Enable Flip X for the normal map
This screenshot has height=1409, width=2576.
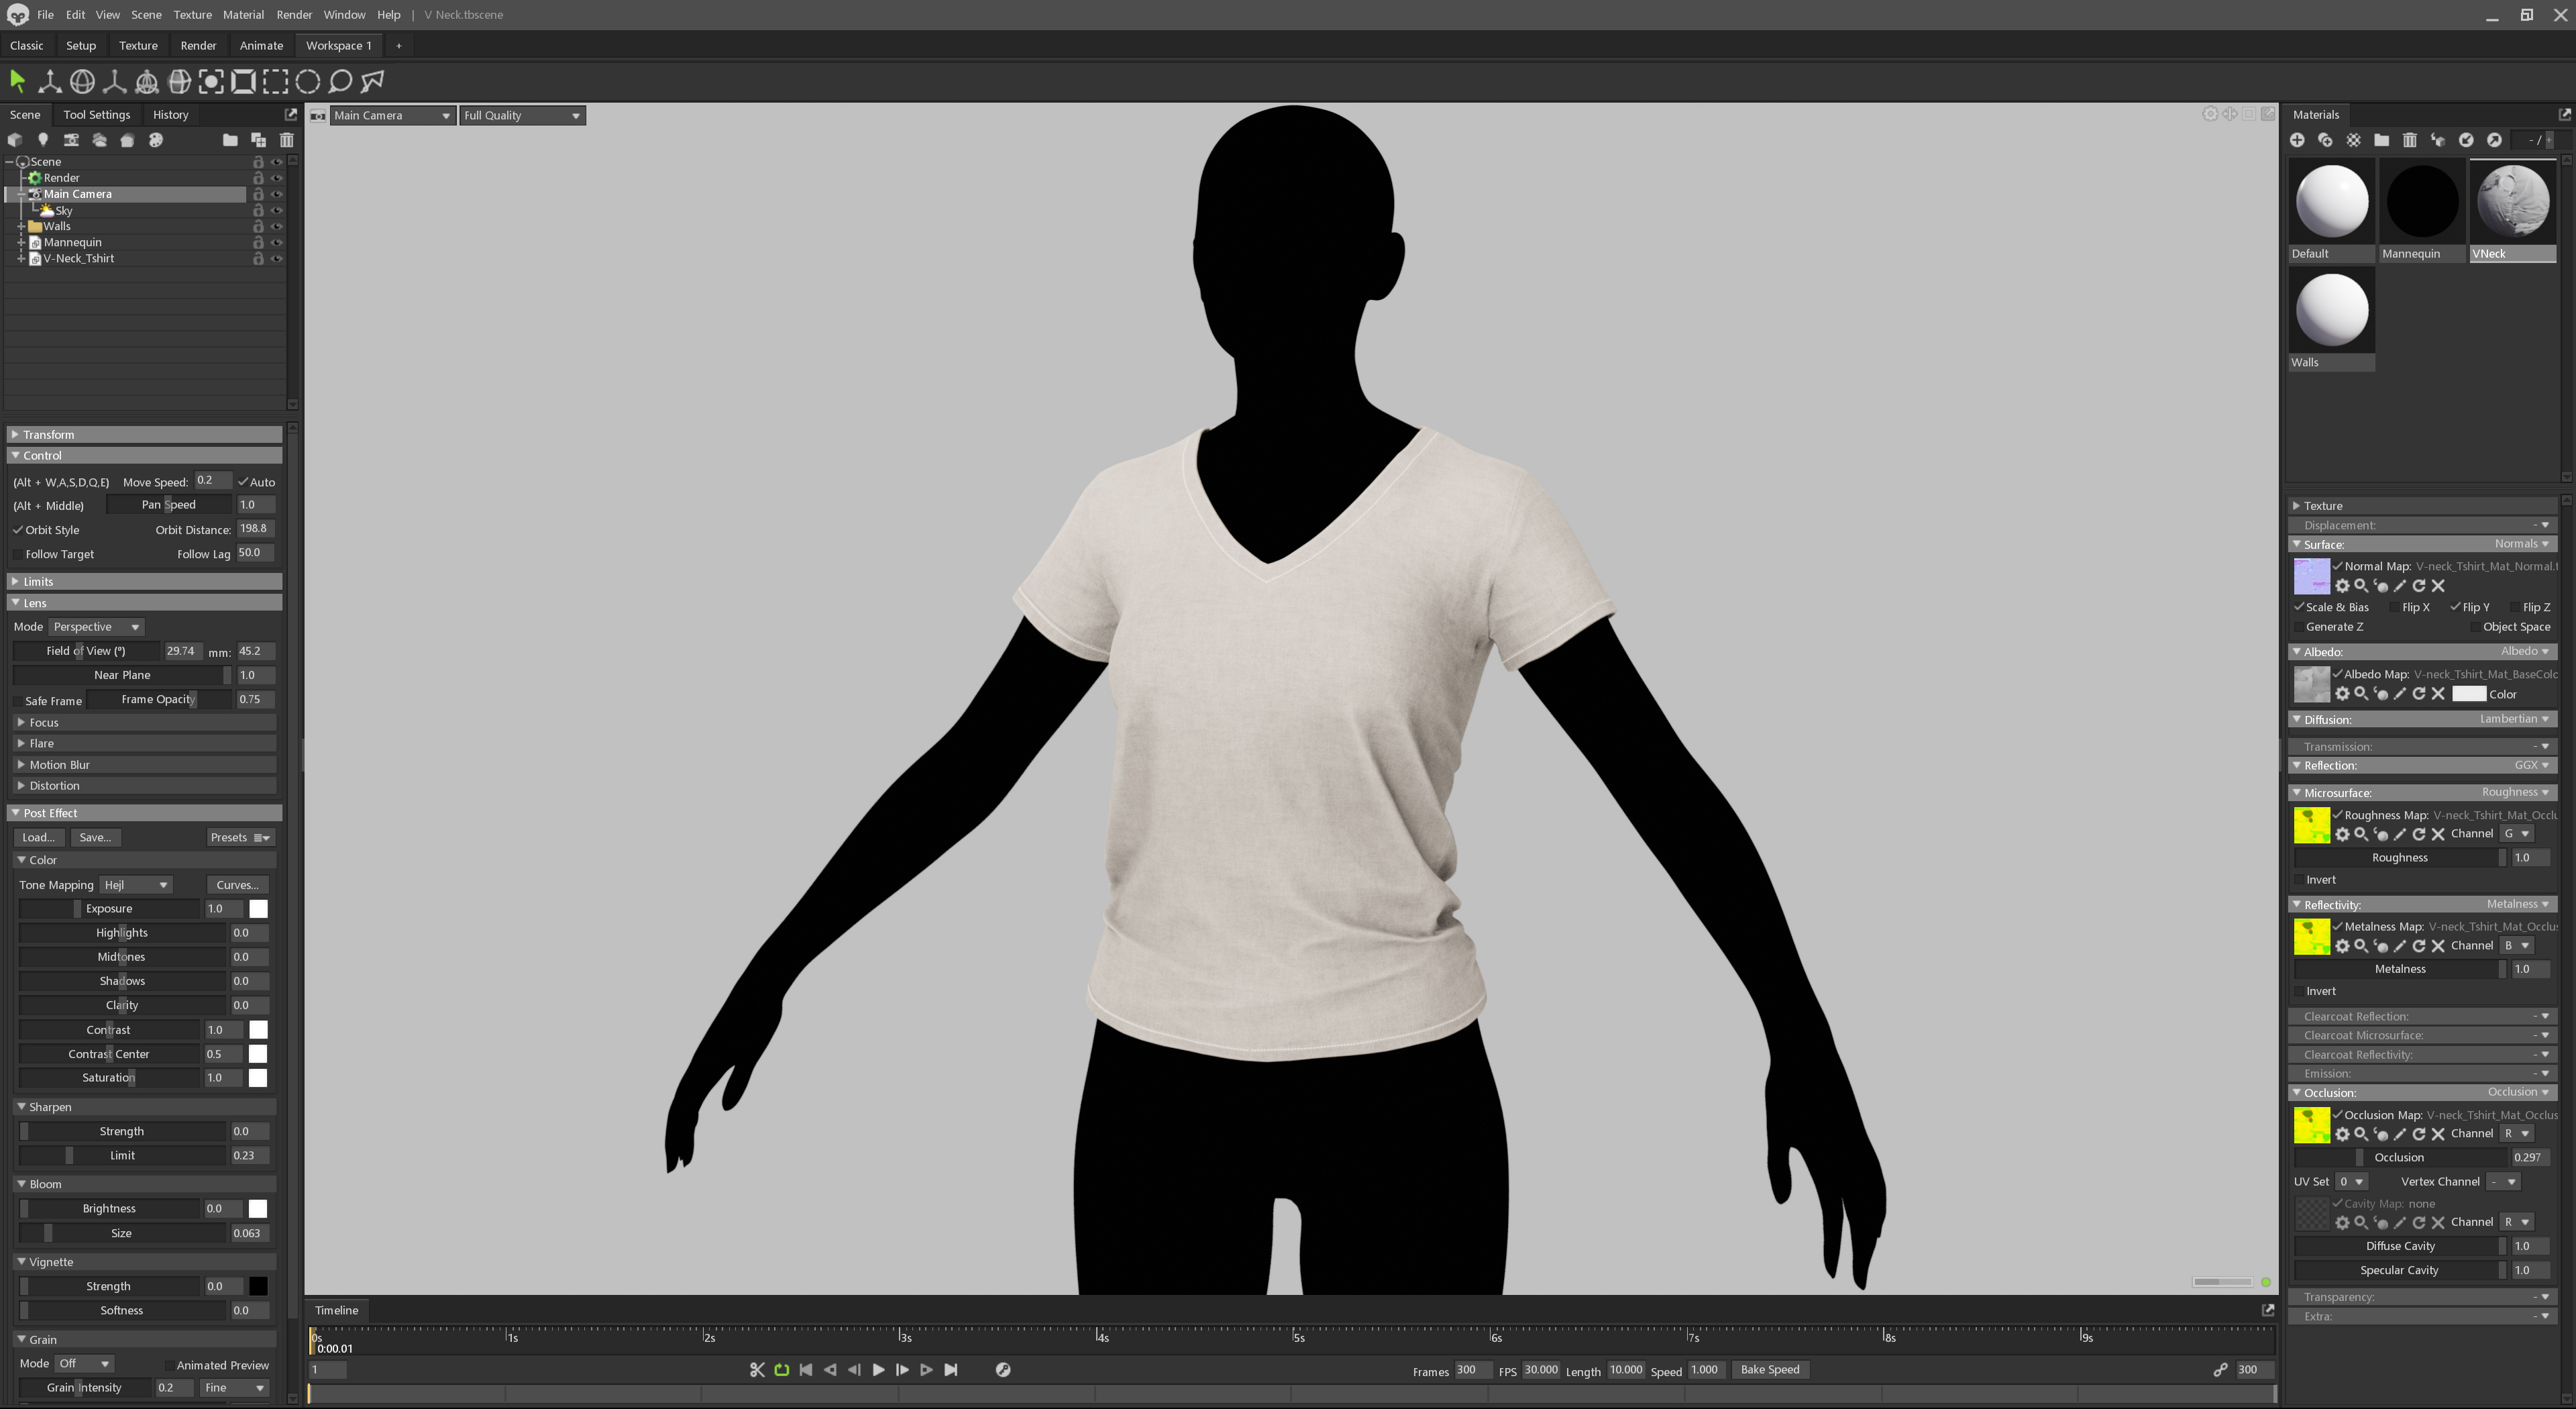pyautogui.click(x=2394, y=607)
